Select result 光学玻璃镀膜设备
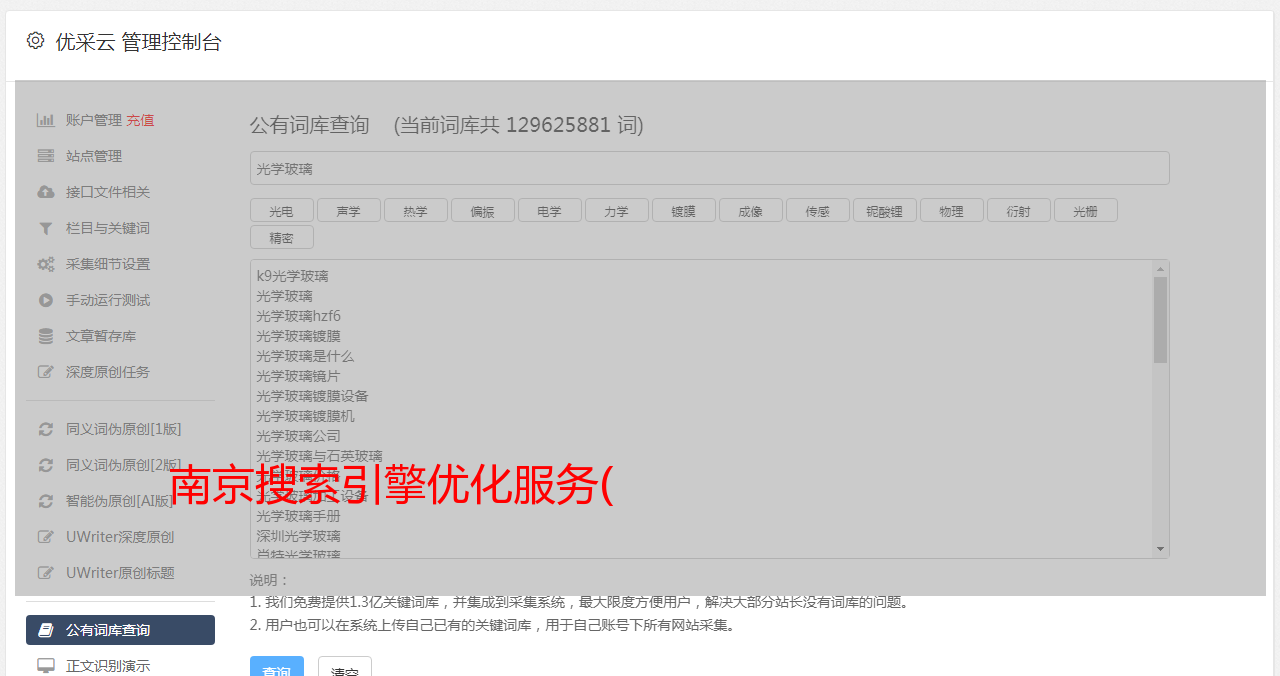The width and height of the screenshot is (1280, 676). click(x=312, y=396)
